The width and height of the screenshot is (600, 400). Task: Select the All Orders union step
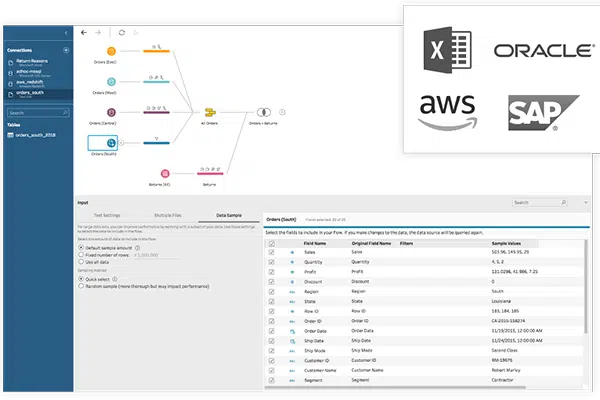tap(210, 112)
